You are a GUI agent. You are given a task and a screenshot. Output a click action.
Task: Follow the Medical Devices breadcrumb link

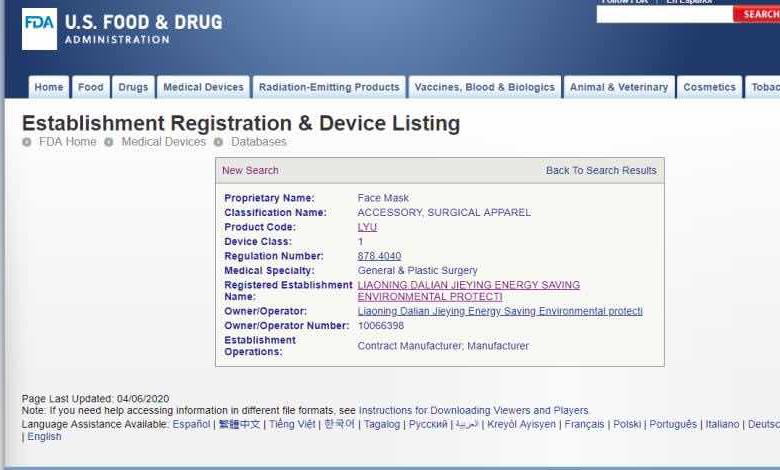[x=164, y=142]
